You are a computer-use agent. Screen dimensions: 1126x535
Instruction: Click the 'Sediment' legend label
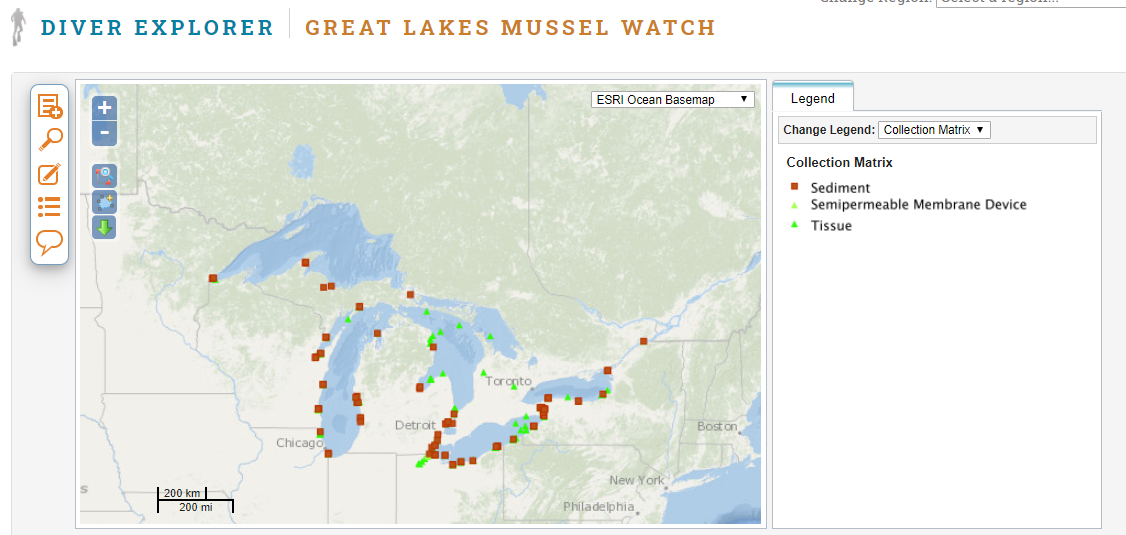[840, 187]
